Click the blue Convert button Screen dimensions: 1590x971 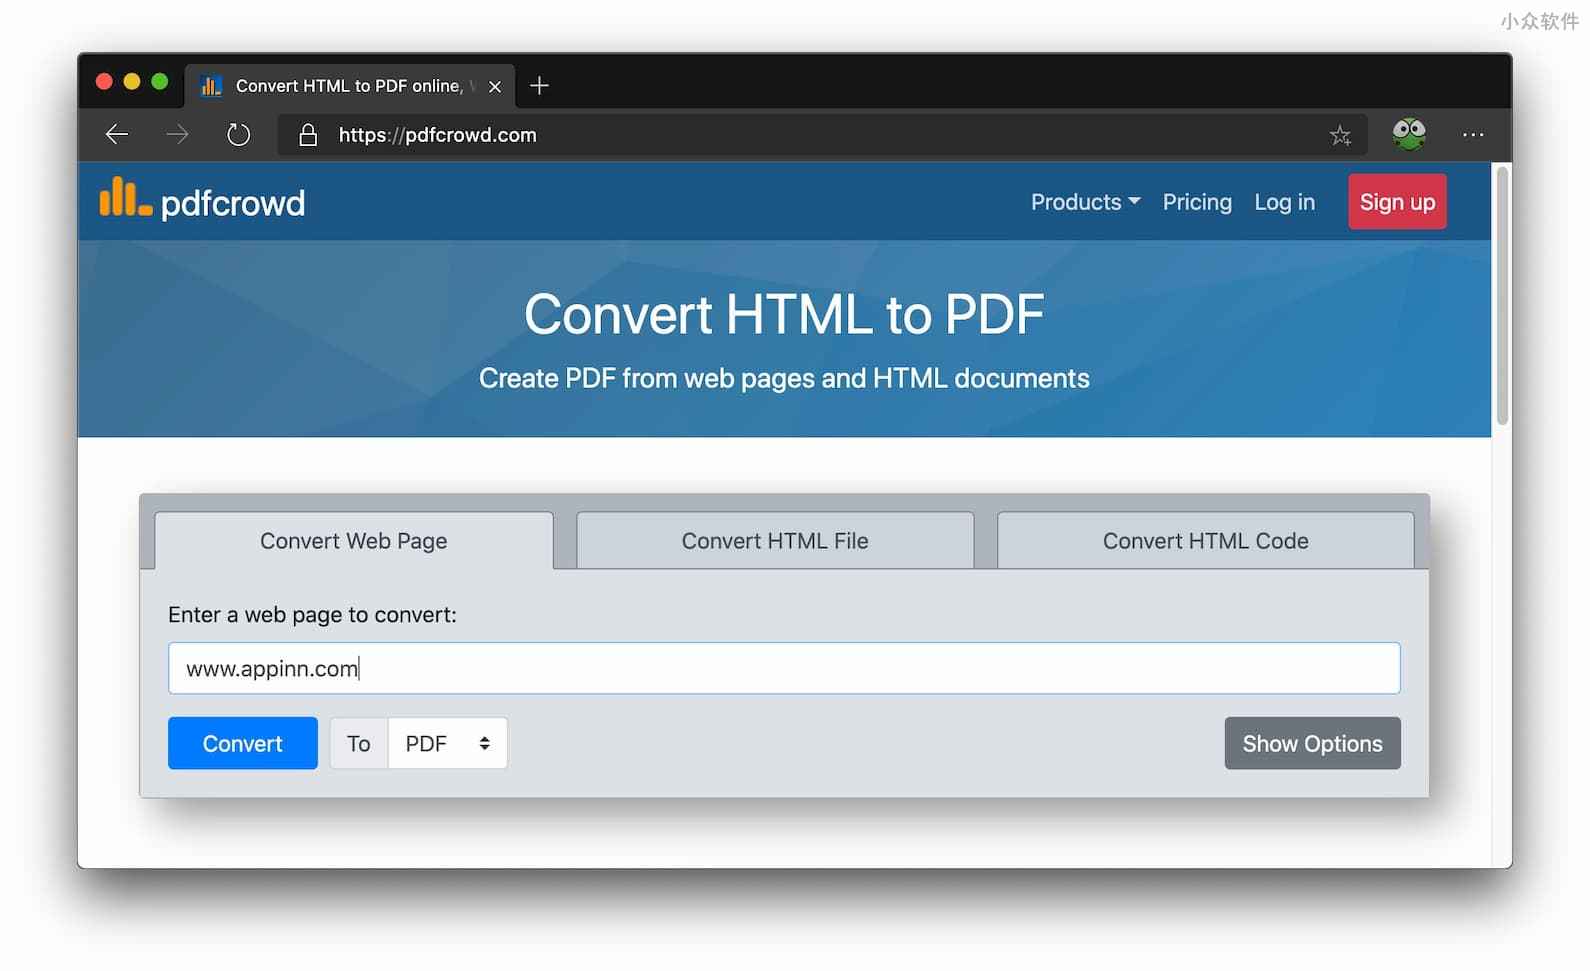pos(243,743)
